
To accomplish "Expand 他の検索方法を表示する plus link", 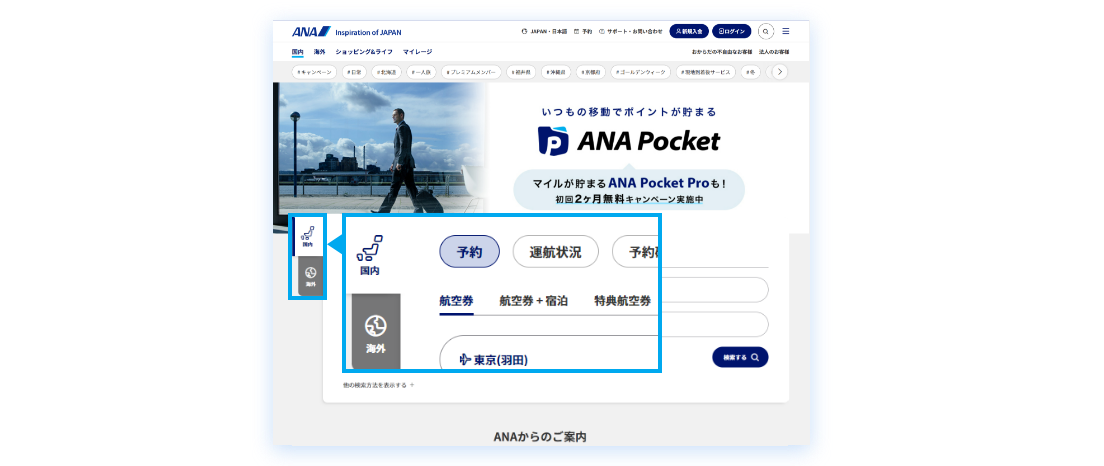I will coord(378,385).
